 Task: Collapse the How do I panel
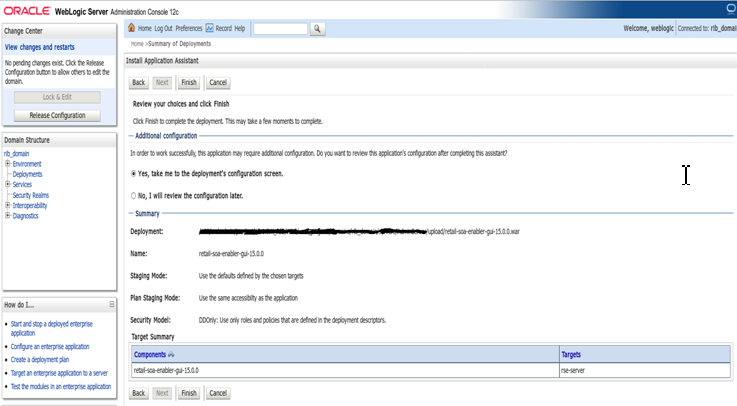(112, 304)
